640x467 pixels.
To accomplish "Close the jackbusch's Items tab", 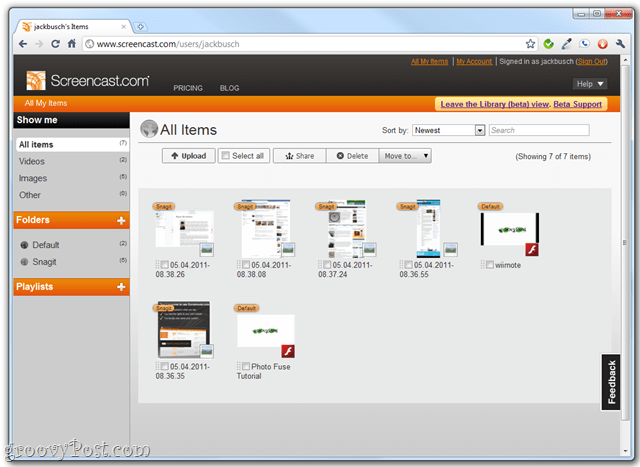I will [123, 27].
